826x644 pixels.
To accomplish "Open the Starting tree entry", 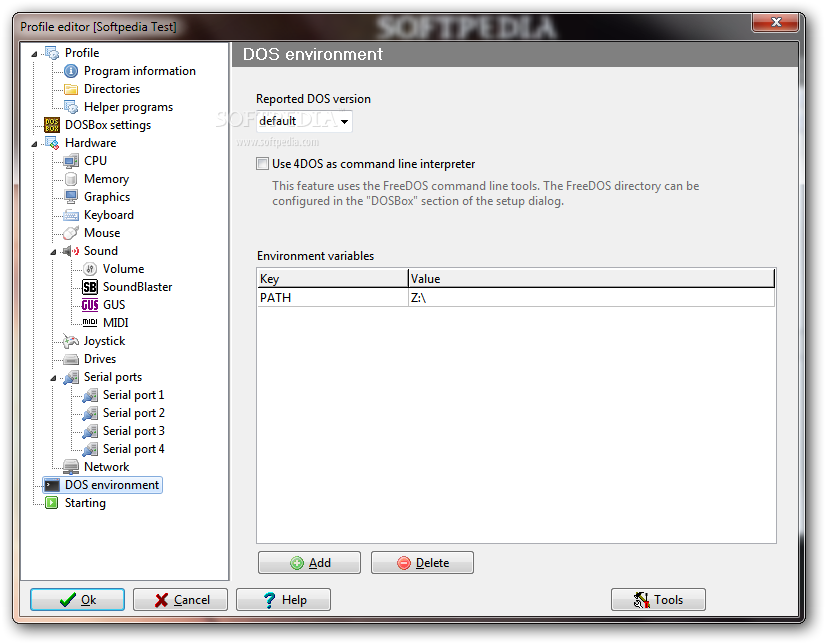I will coord(85,503).
